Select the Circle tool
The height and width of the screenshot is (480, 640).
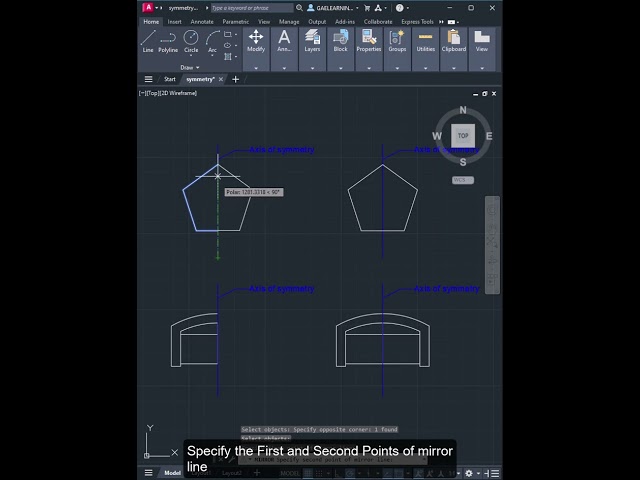(x=191, y=42)
